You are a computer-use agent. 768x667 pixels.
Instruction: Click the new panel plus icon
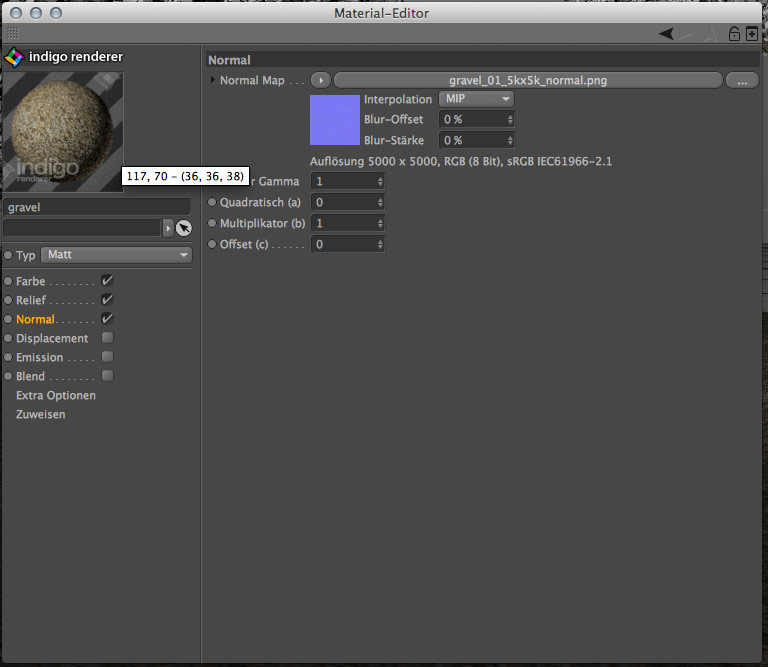click(x=752, y=33)
